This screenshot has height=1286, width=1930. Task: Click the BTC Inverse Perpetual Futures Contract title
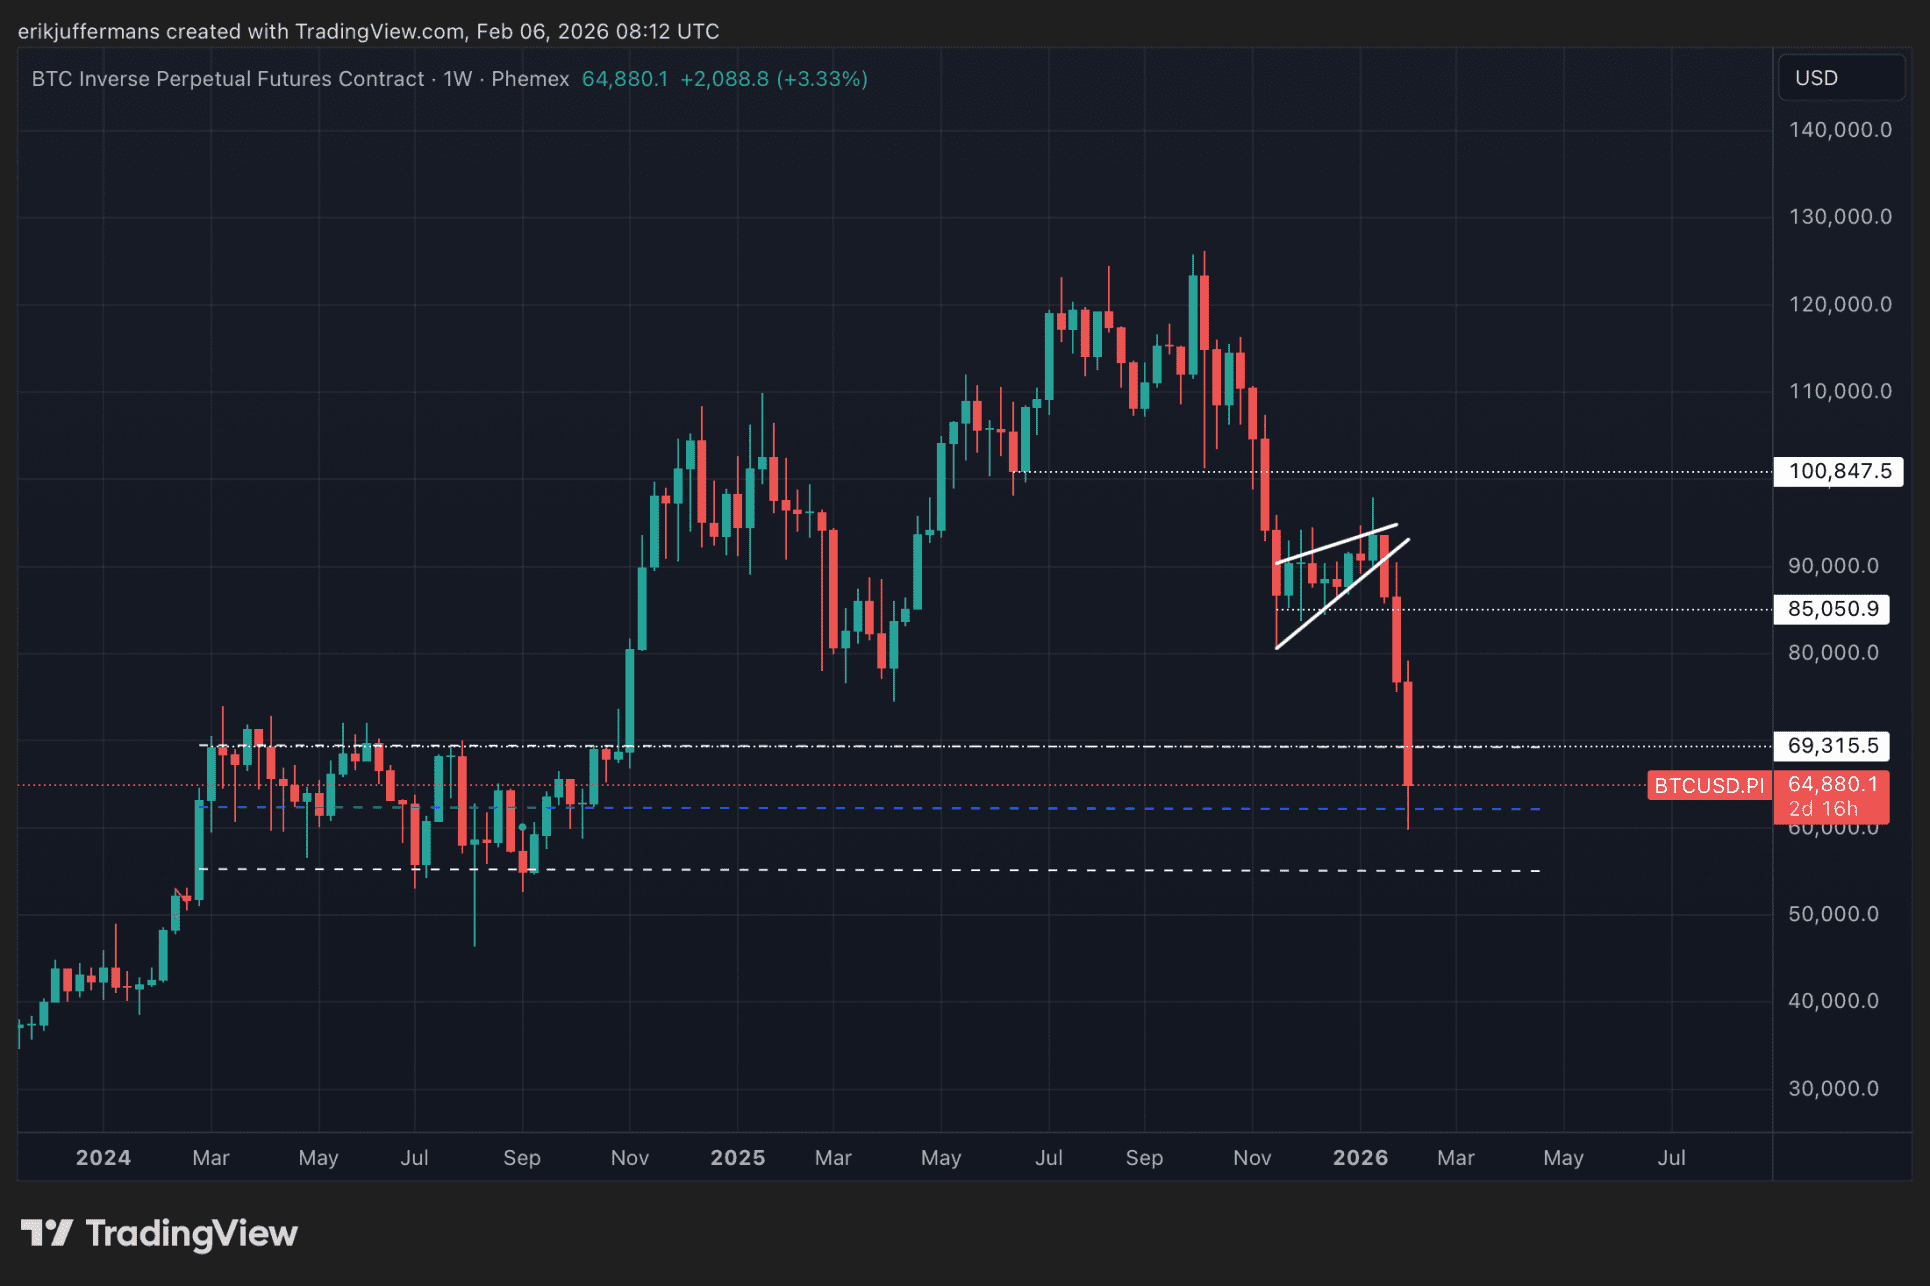[x=228, y=79]
